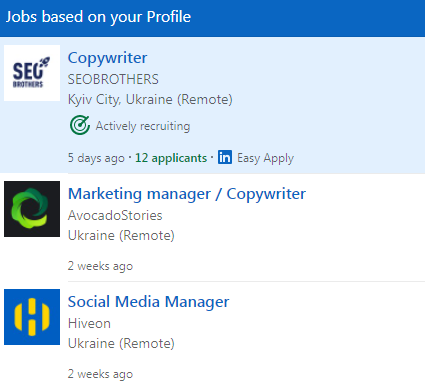Click Ukraine (Remote) under Hiveon
The width and height of the screenshot is (425, 387).
(x=121, y=344)
